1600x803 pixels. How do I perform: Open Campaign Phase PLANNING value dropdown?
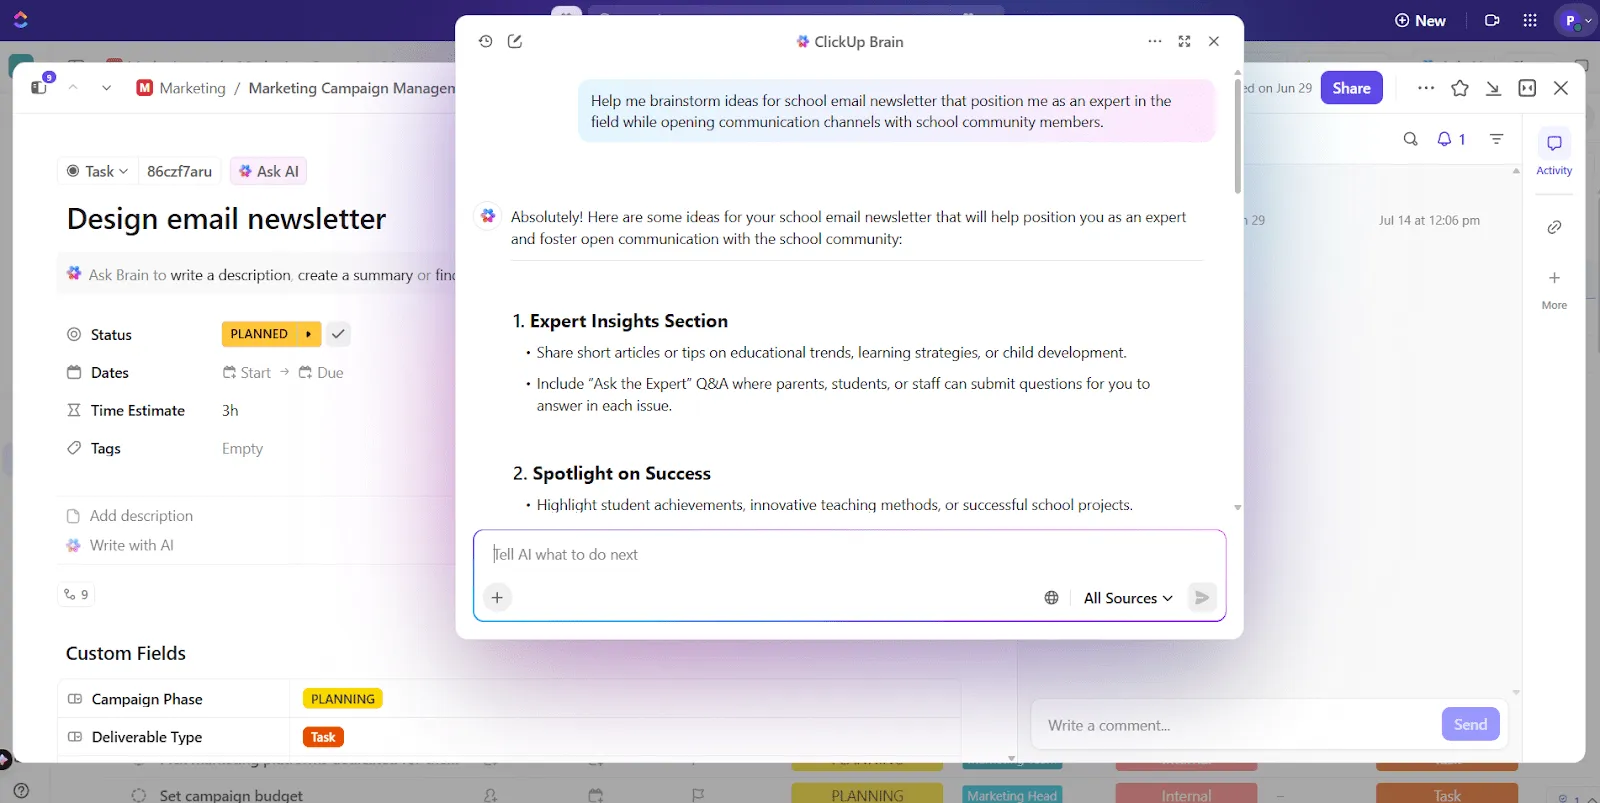[x=343, y=699]
